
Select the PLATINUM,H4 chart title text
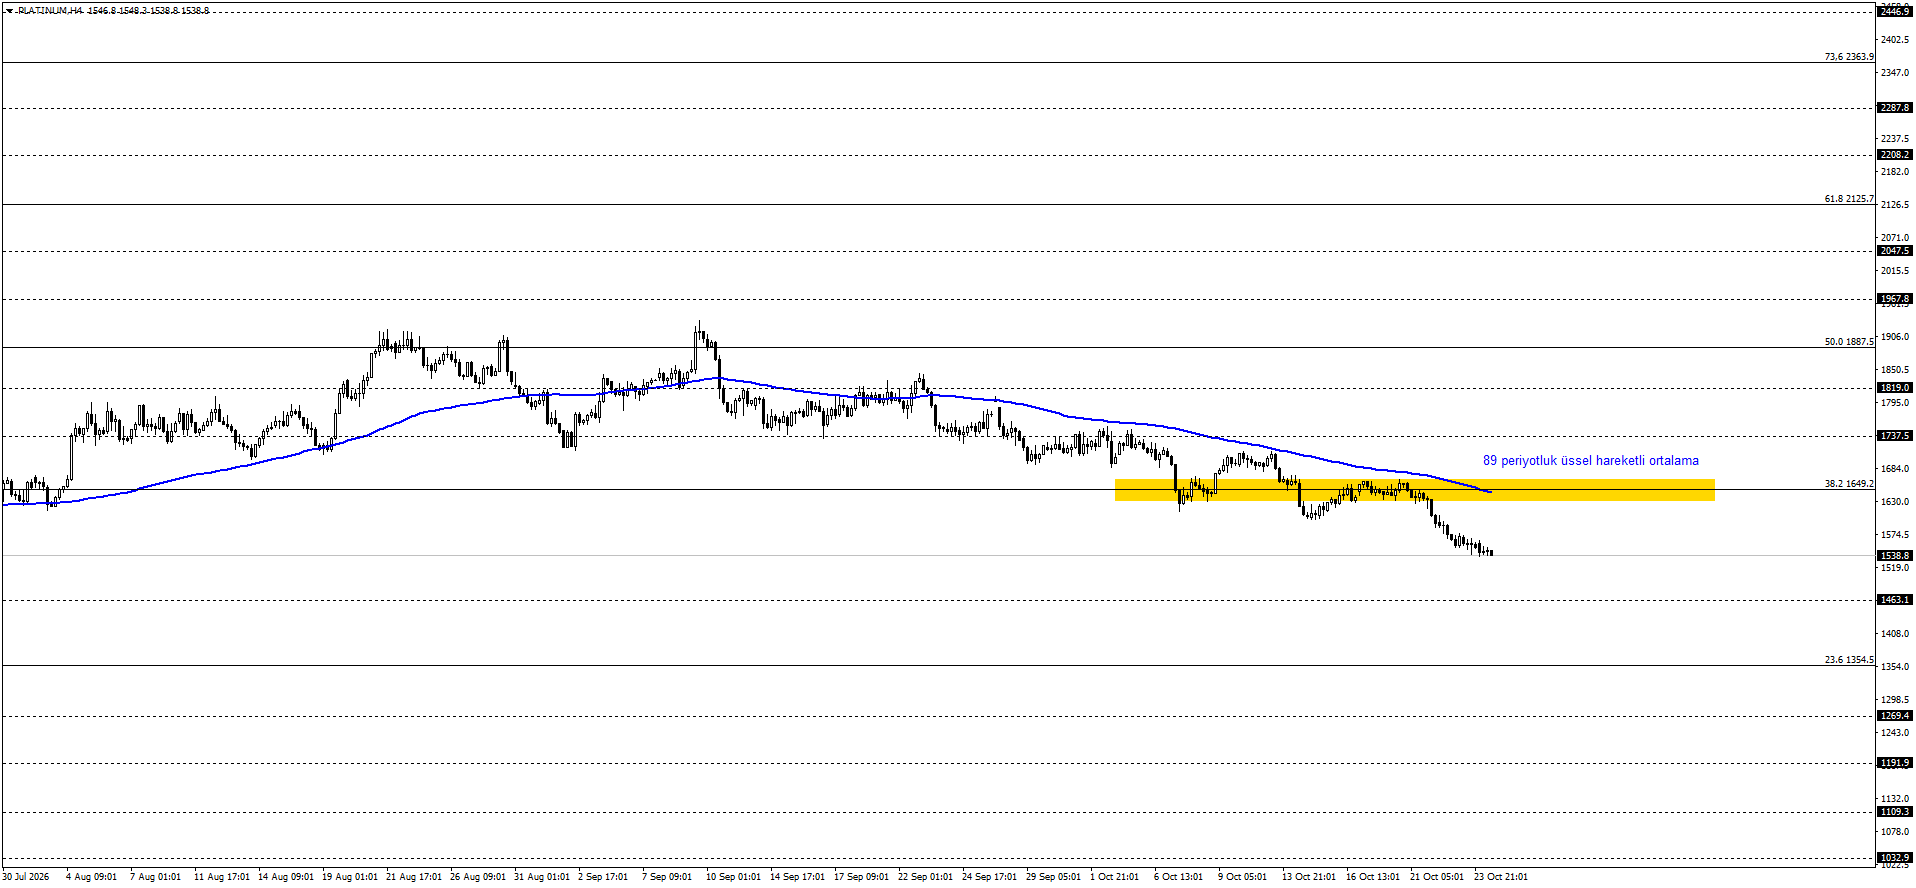point(50,10)
